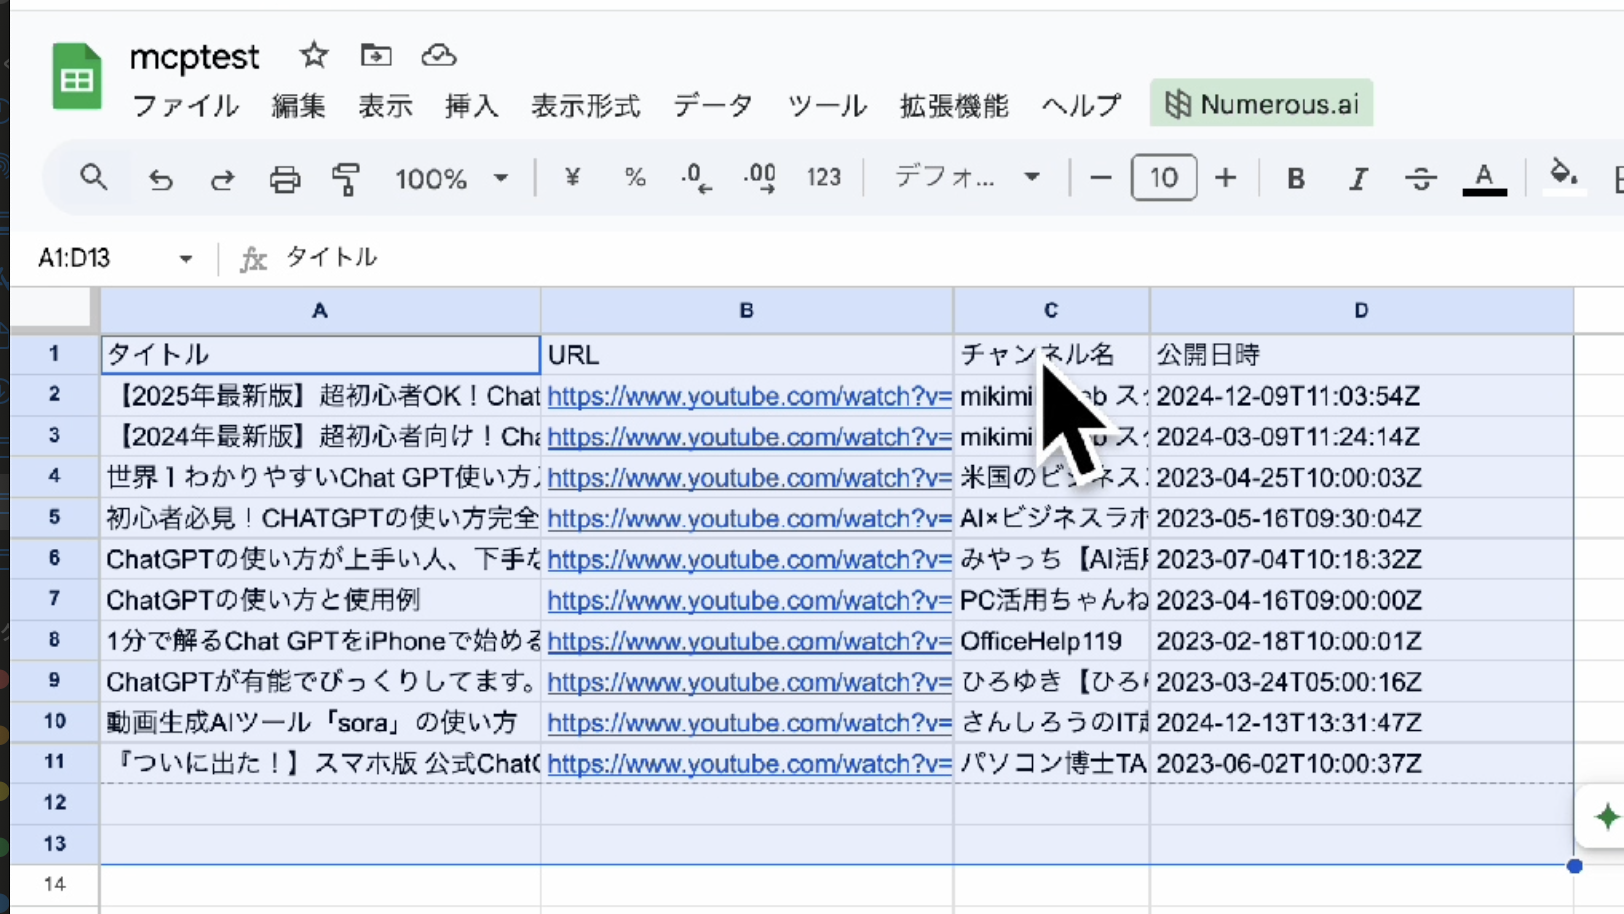The height and width of the screenshot is (914, 1624).
Task: Toggle italic formatting
Action: 1357,179
